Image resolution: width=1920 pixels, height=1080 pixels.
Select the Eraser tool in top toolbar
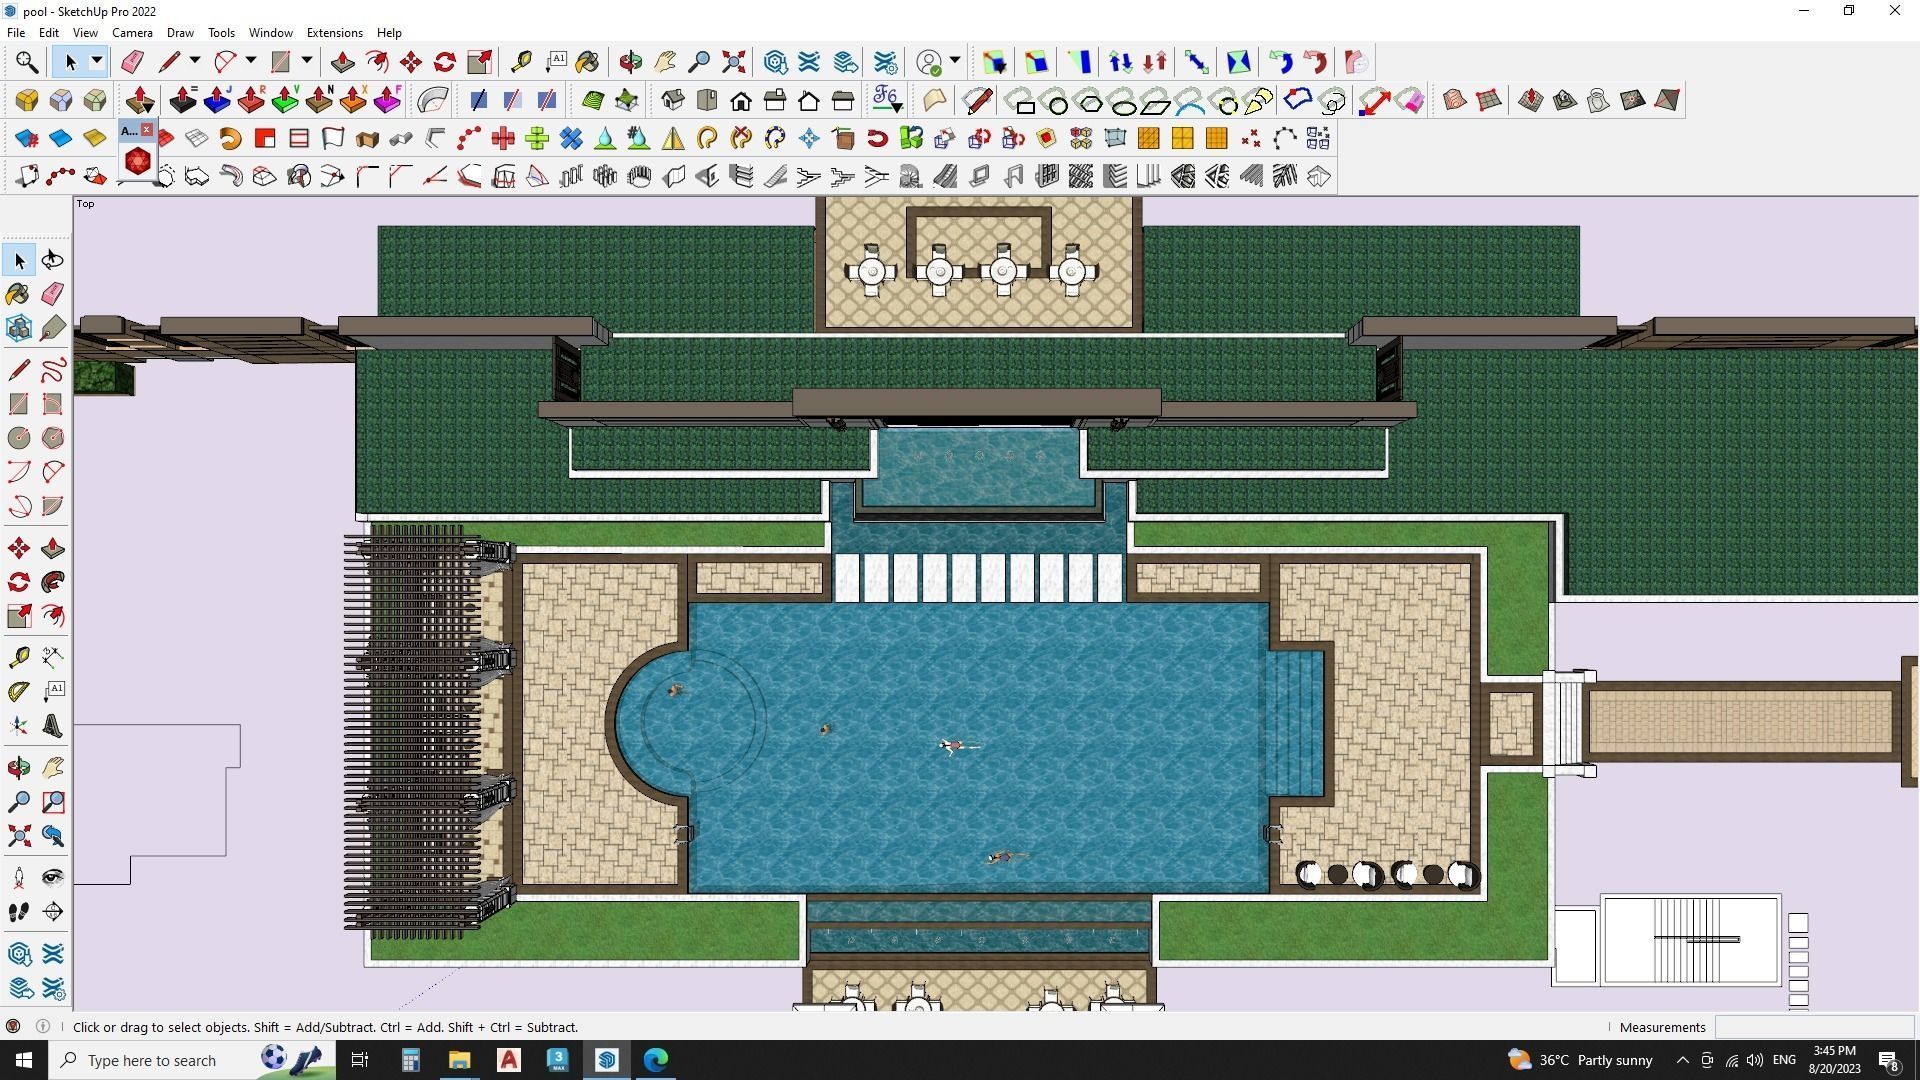click(x=132, y=62)
